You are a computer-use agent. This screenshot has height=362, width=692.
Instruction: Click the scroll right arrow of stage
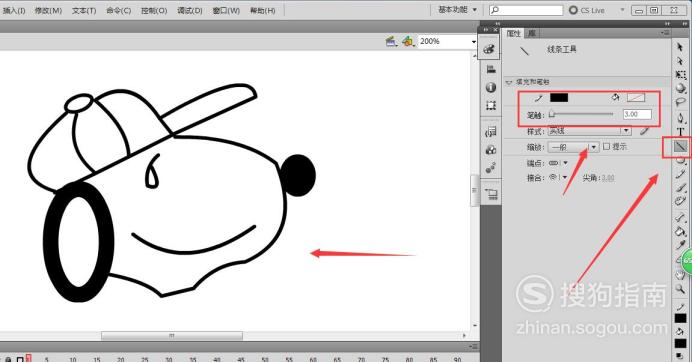[464, 336]
